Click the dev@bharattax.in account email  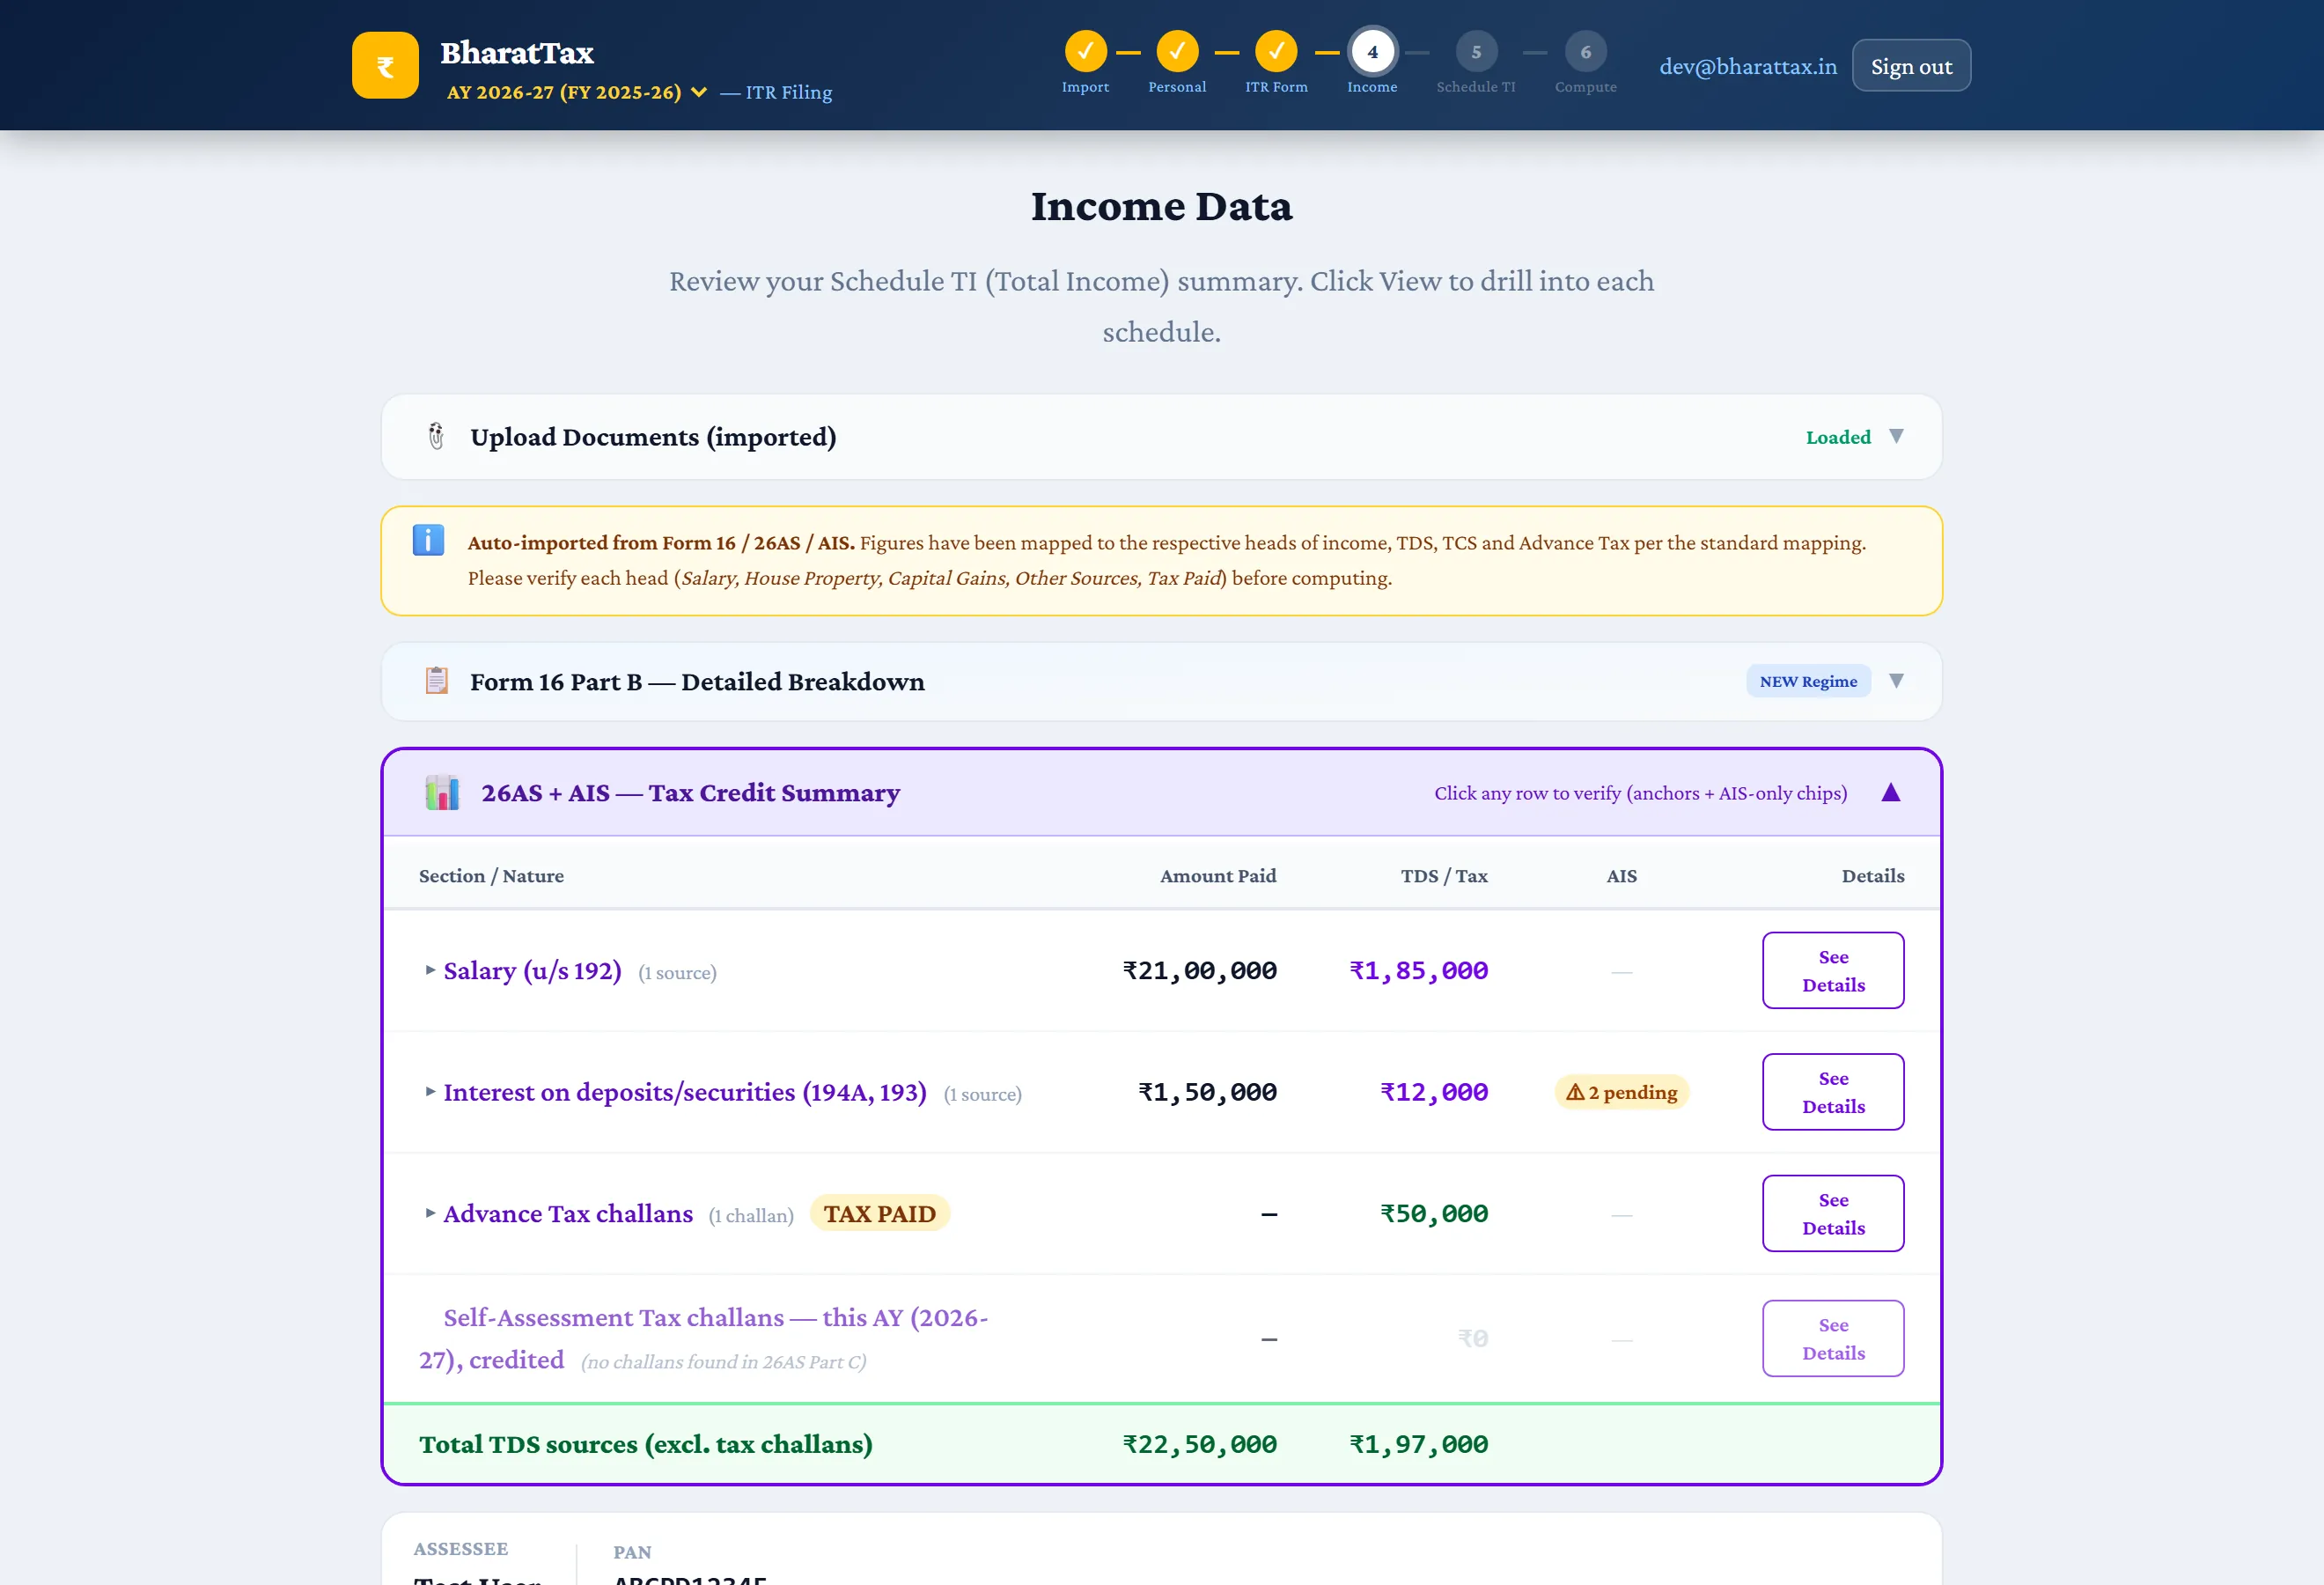(x=1748, y=66)
